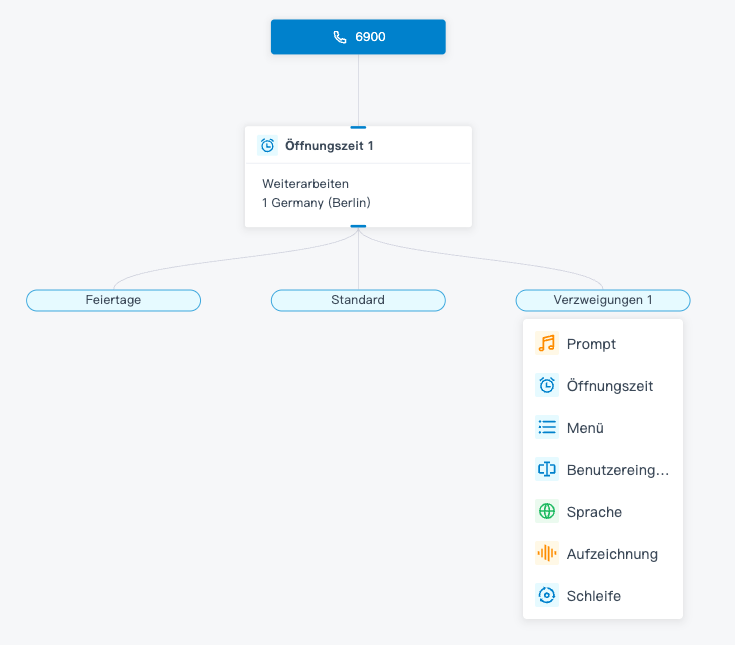Choose the Sprache label in the menu
735x645 pixels.
(594, 512)
